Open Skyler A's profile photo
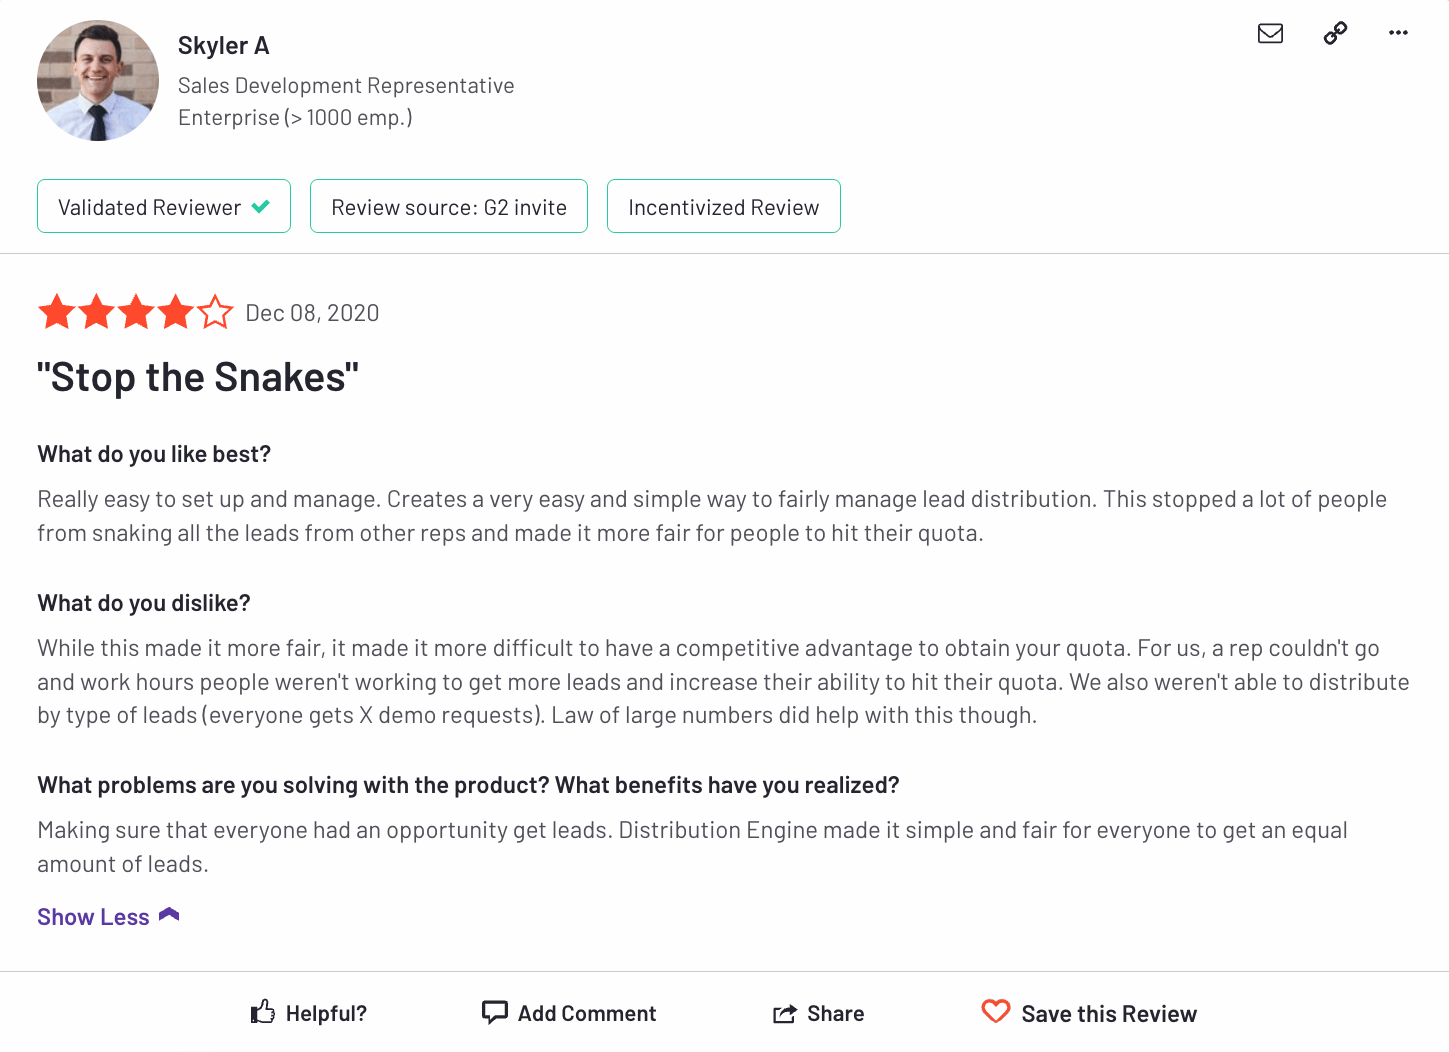1449x1052 pixels. [x=98, y=81]
